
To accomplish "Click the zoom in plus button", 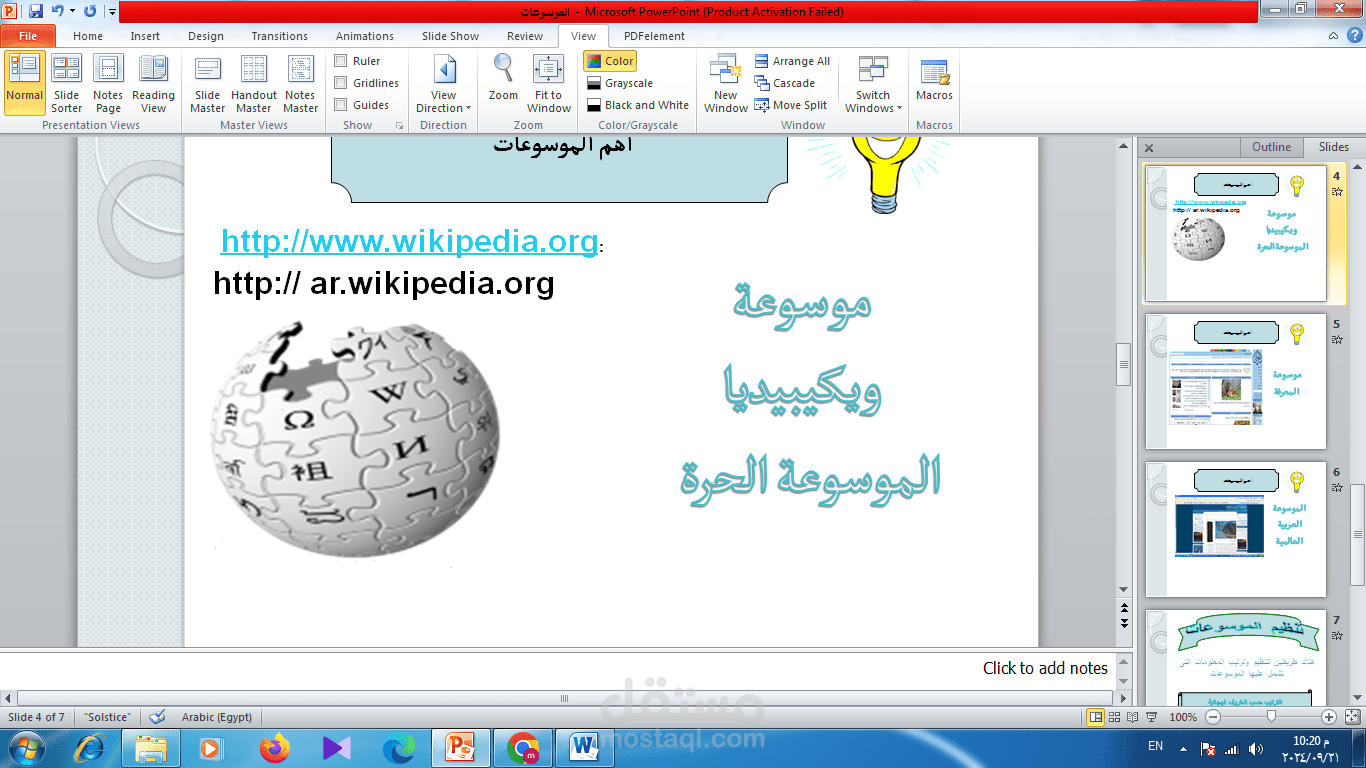I will coord(1328,717).
